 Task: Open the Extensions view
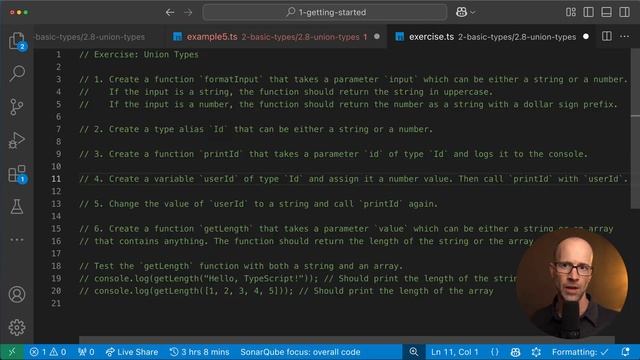17,174
